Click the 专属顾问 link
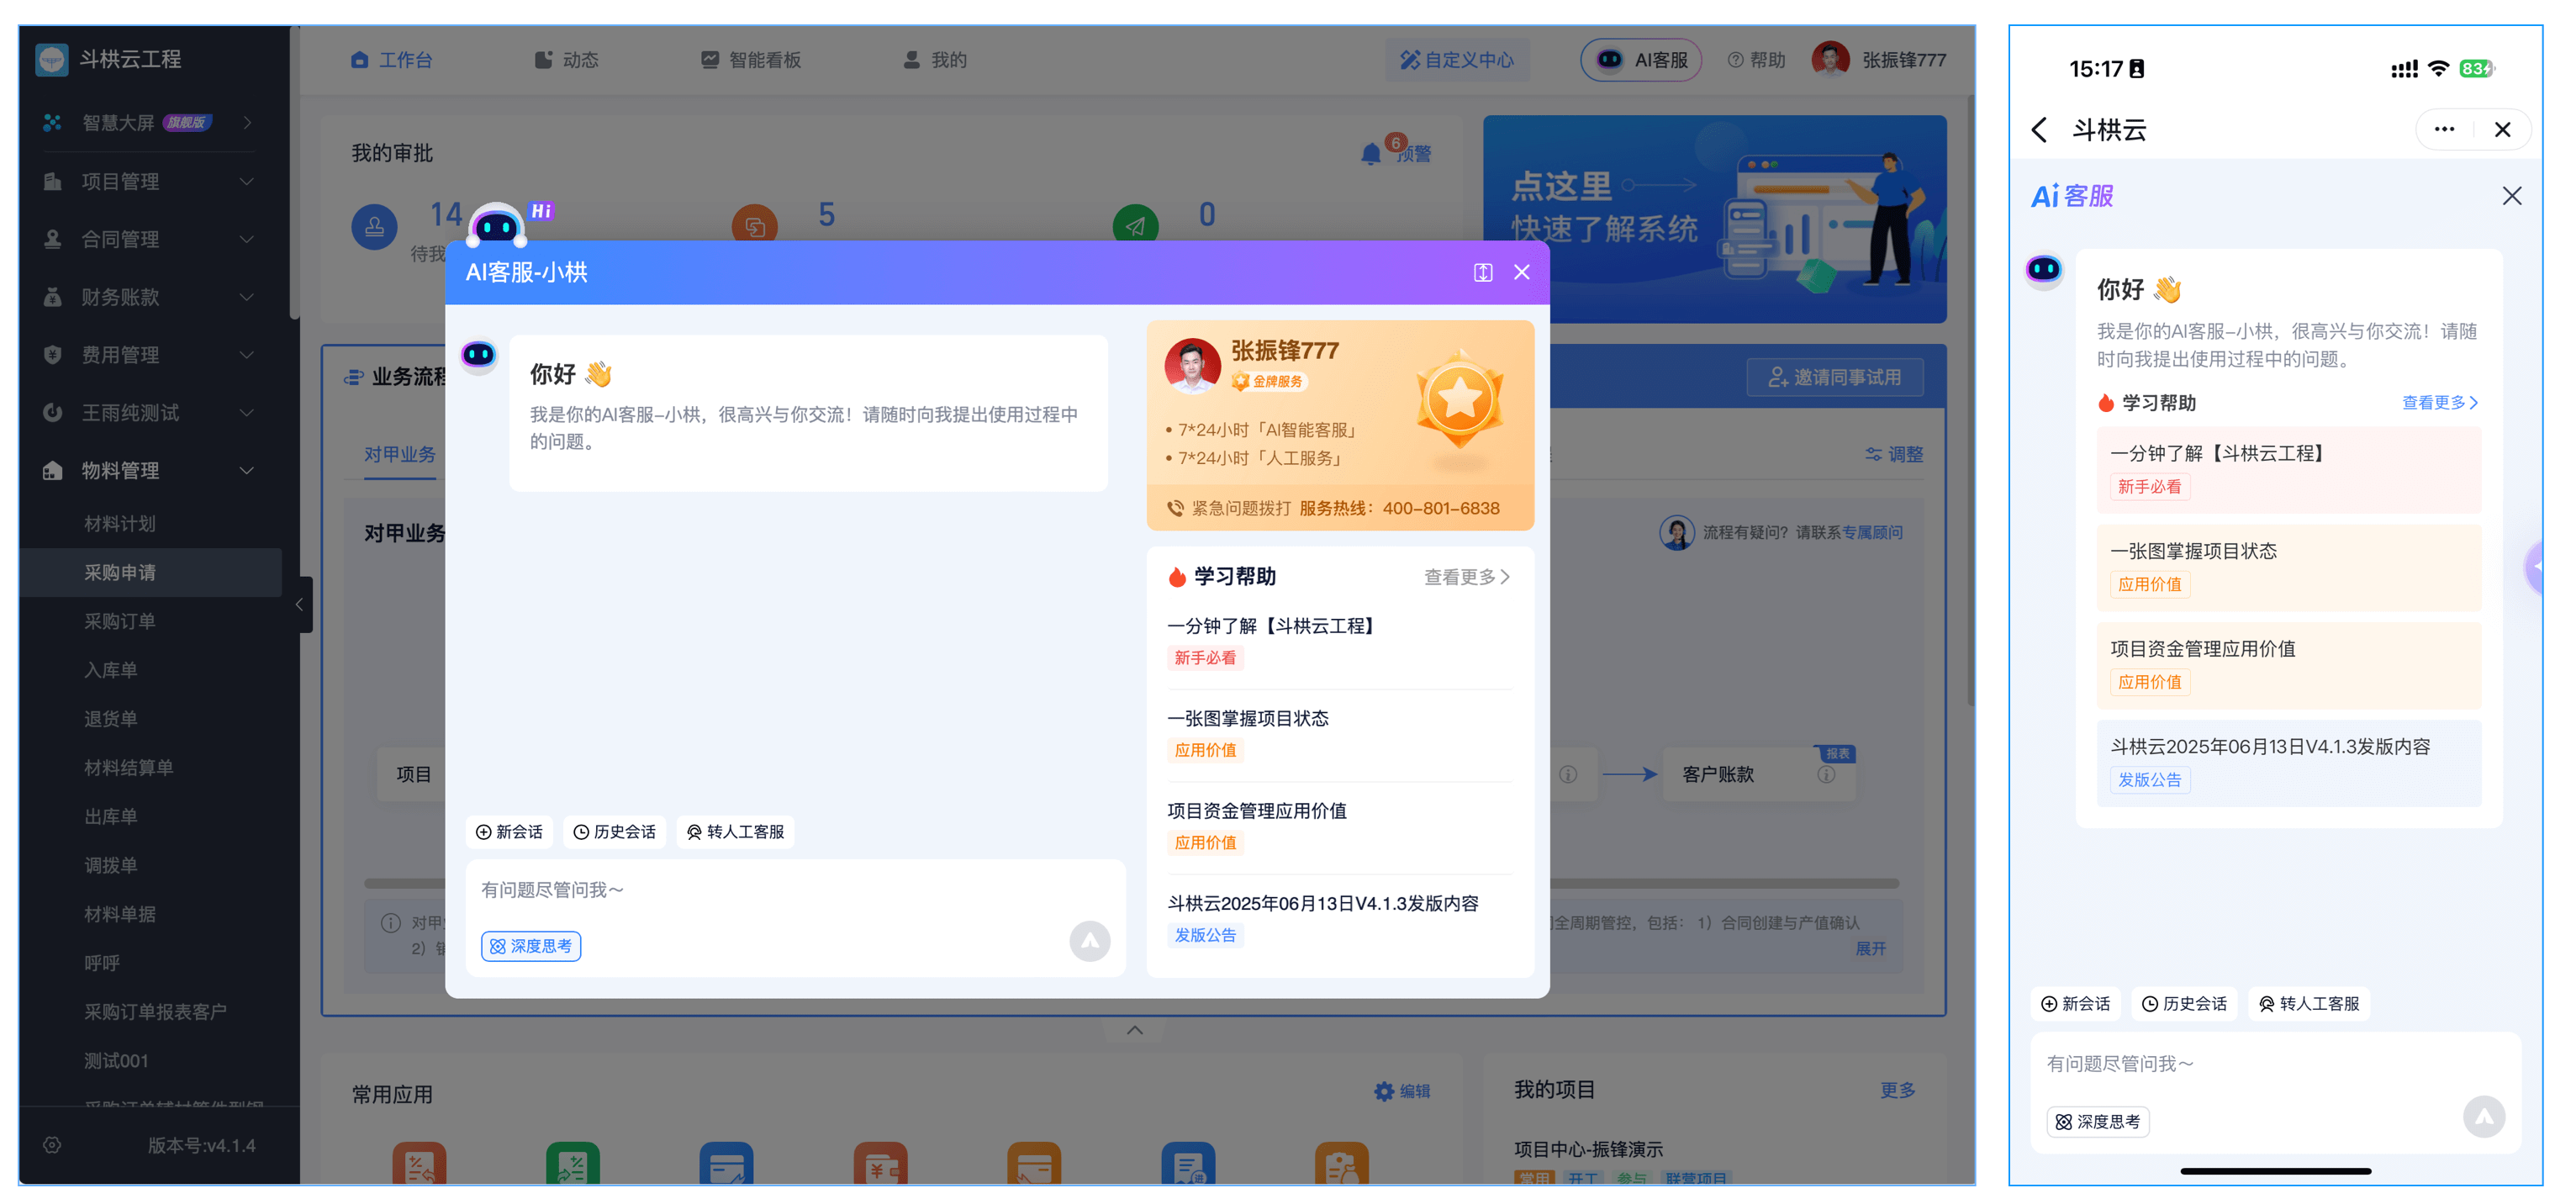2576x1204 pixels. point(1873,533)
